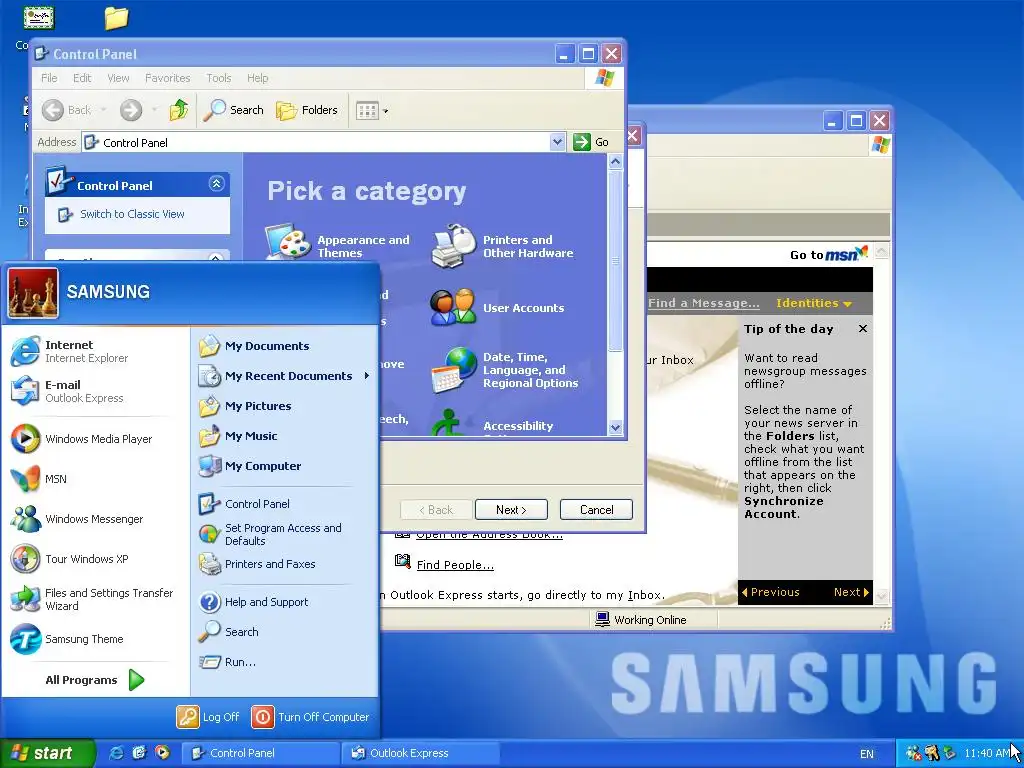Close the Tip of the day panel
Image resolution: width=1024 pixels, height=768 pixels.
863,328
